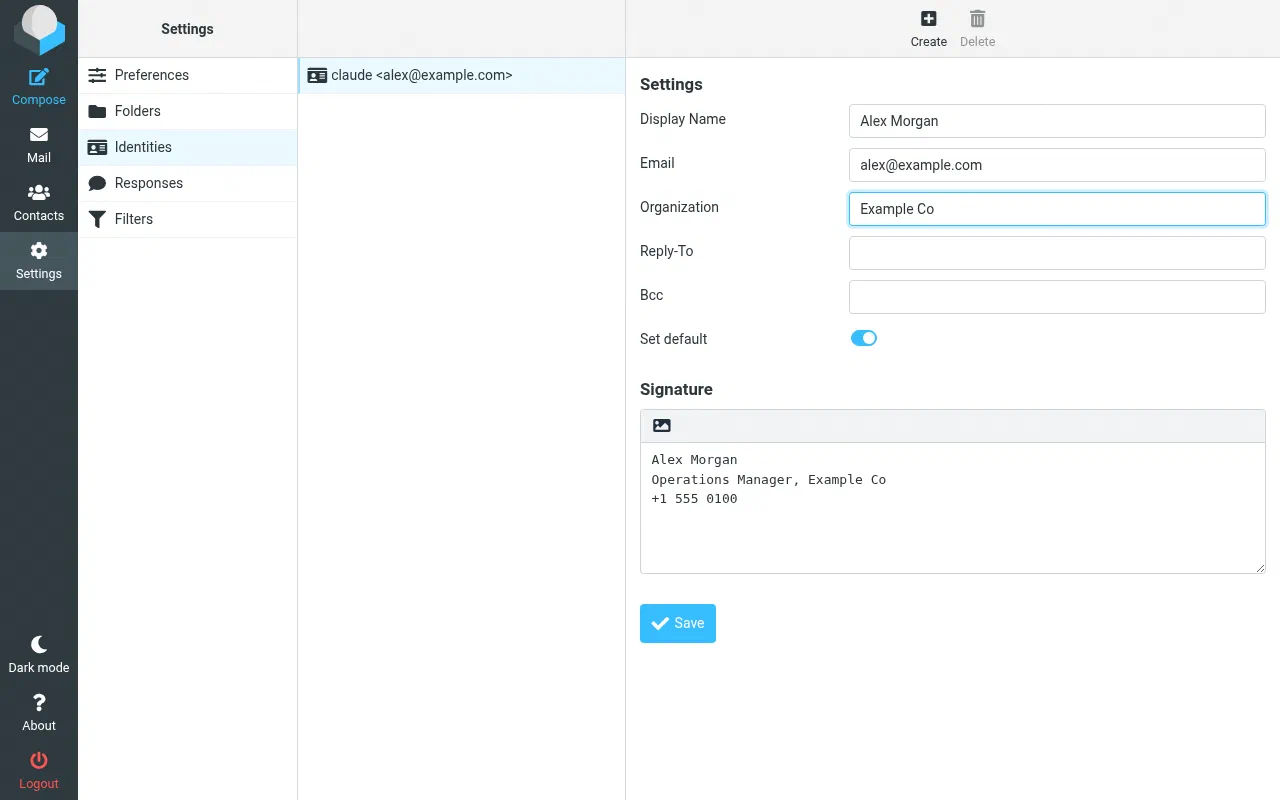Open Contacts in the sidebar
1280x800 pixels.
39,203
